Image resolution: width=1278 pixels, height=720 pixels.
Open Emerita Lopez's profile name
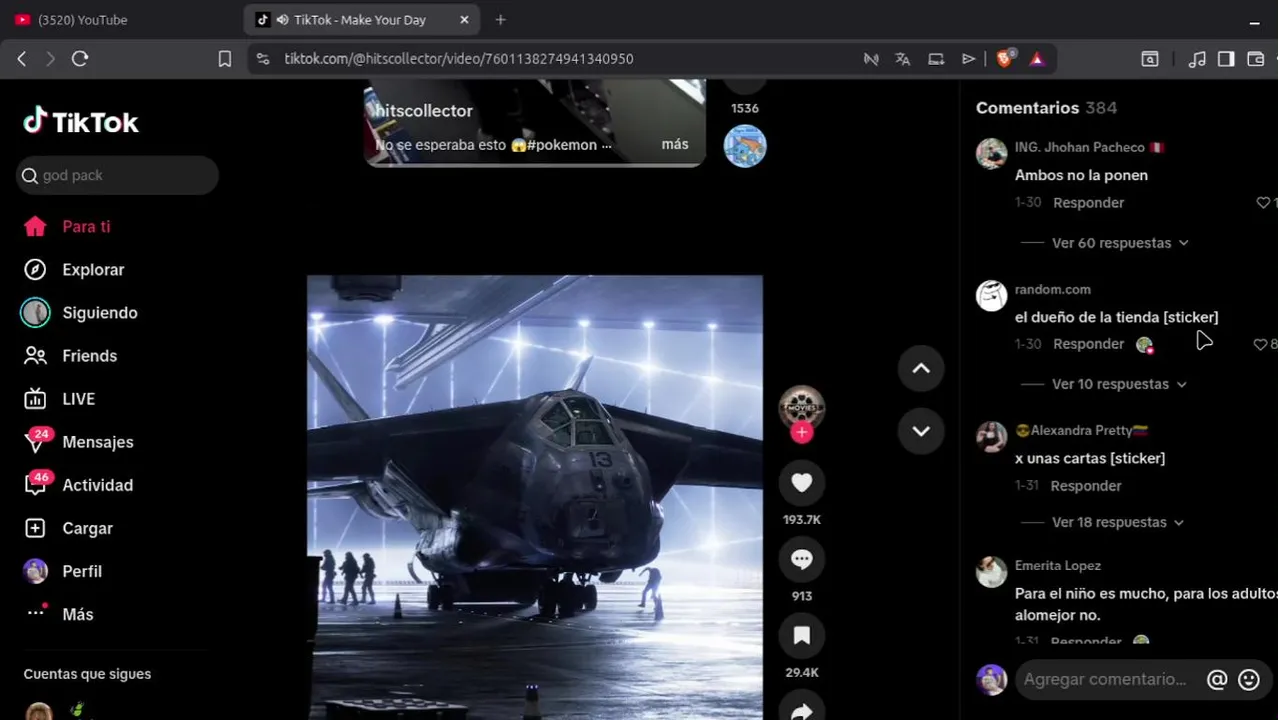(x=1057, y=566)
